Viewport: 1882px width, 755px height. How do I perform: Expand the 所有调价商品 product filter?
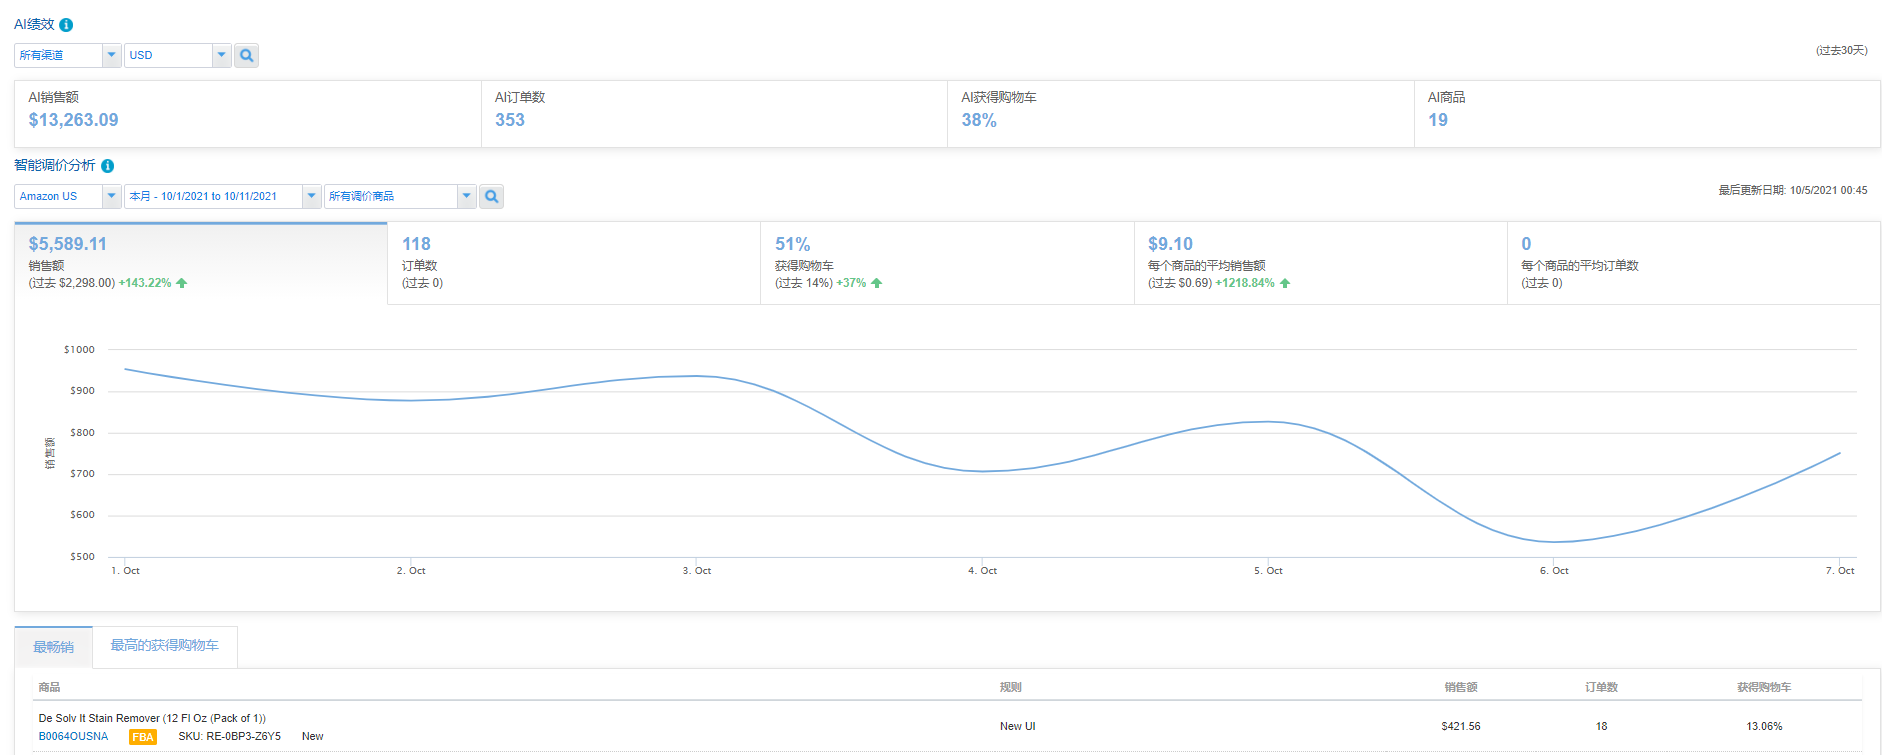[466, 197]
